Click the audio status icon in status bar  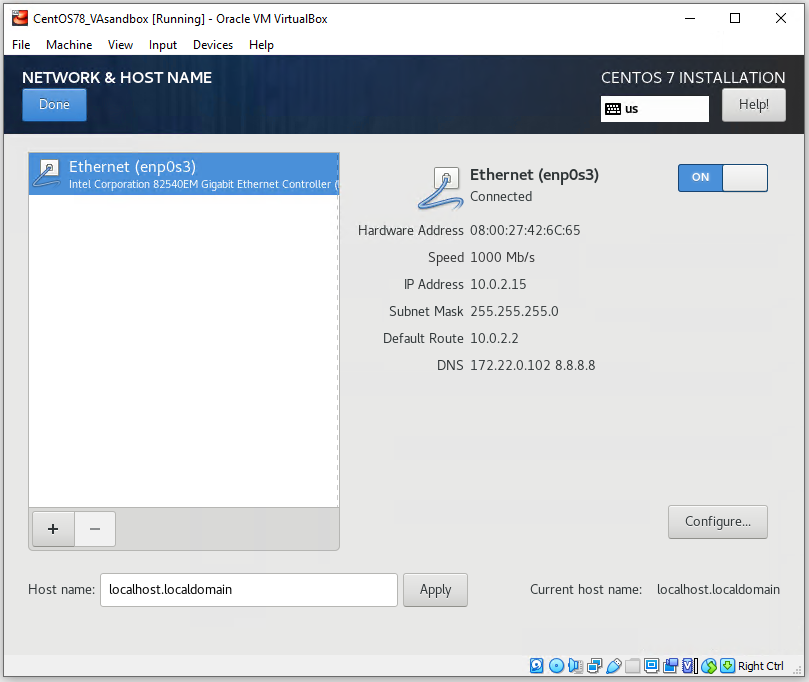[x=575, y=665]
